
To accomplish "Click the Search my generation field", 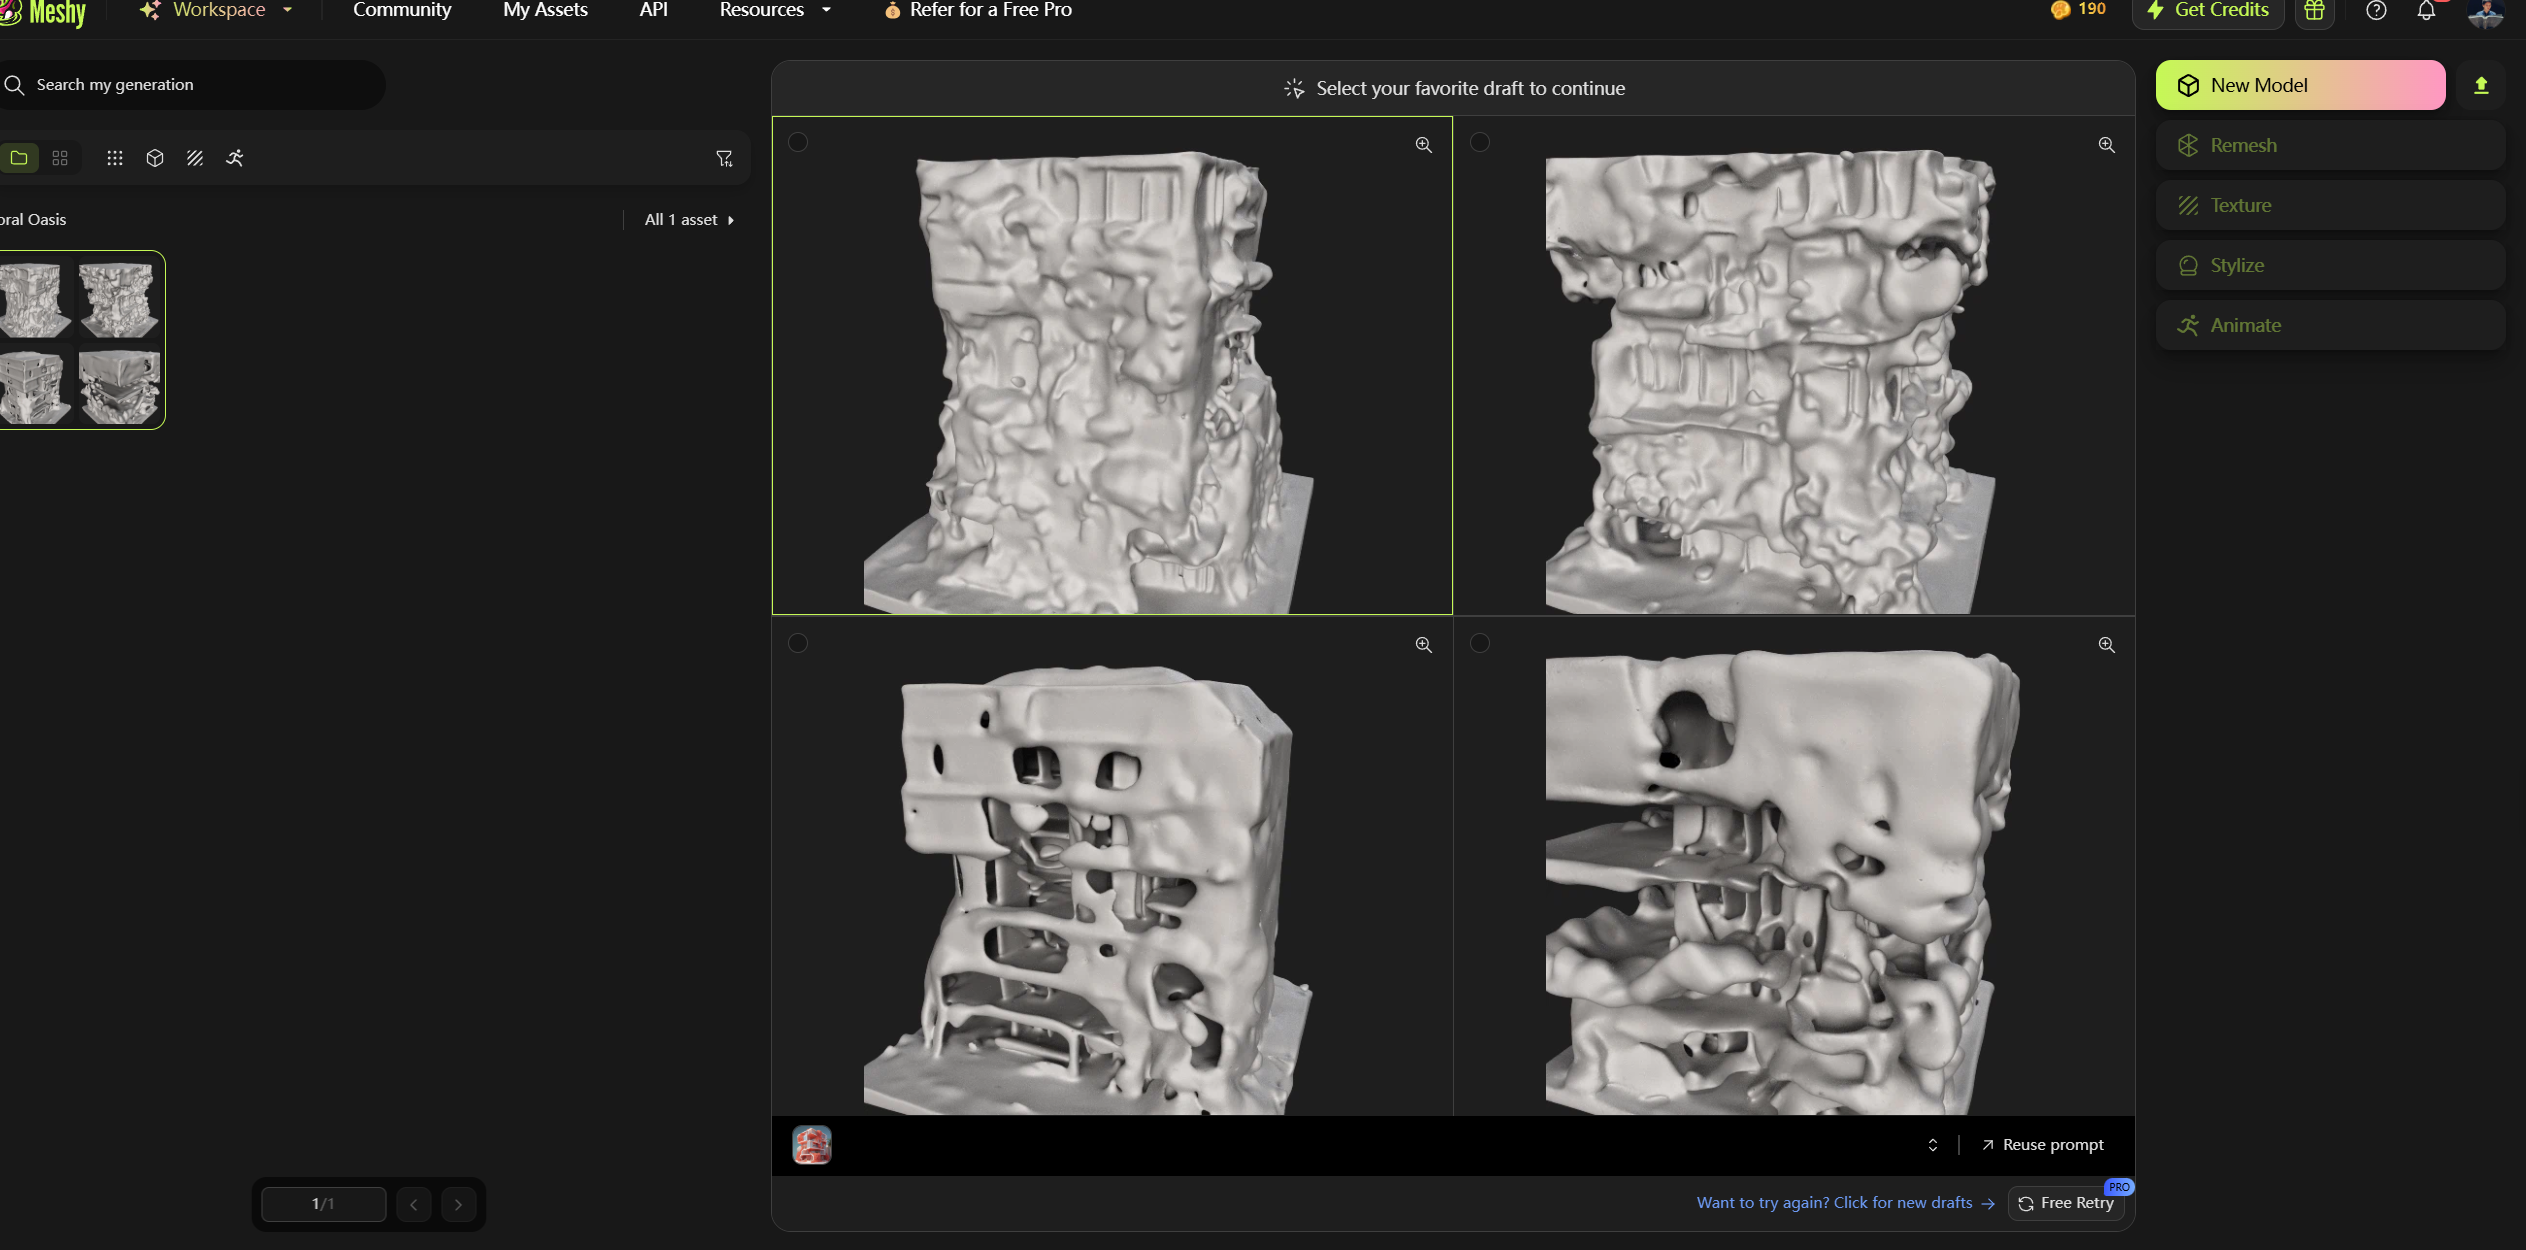I will [x=190, y=85].
